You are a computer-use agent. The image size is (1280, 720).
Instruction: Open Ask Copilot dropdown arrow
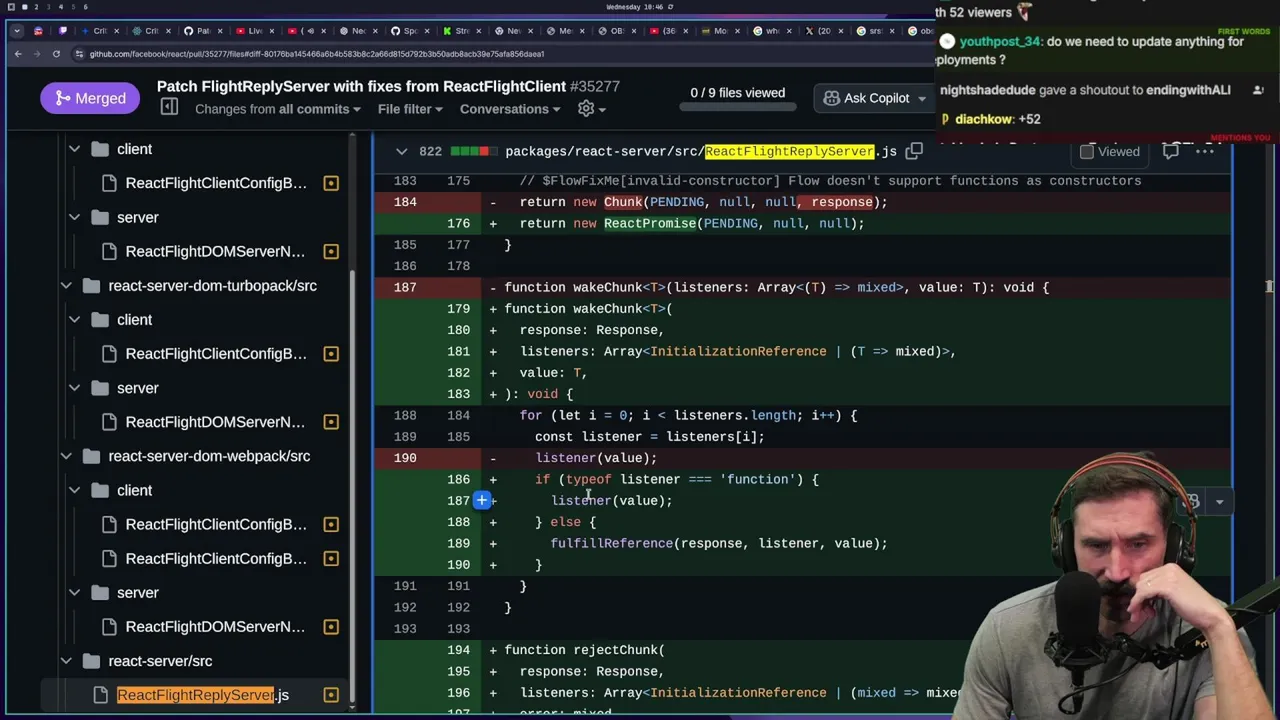922,98
